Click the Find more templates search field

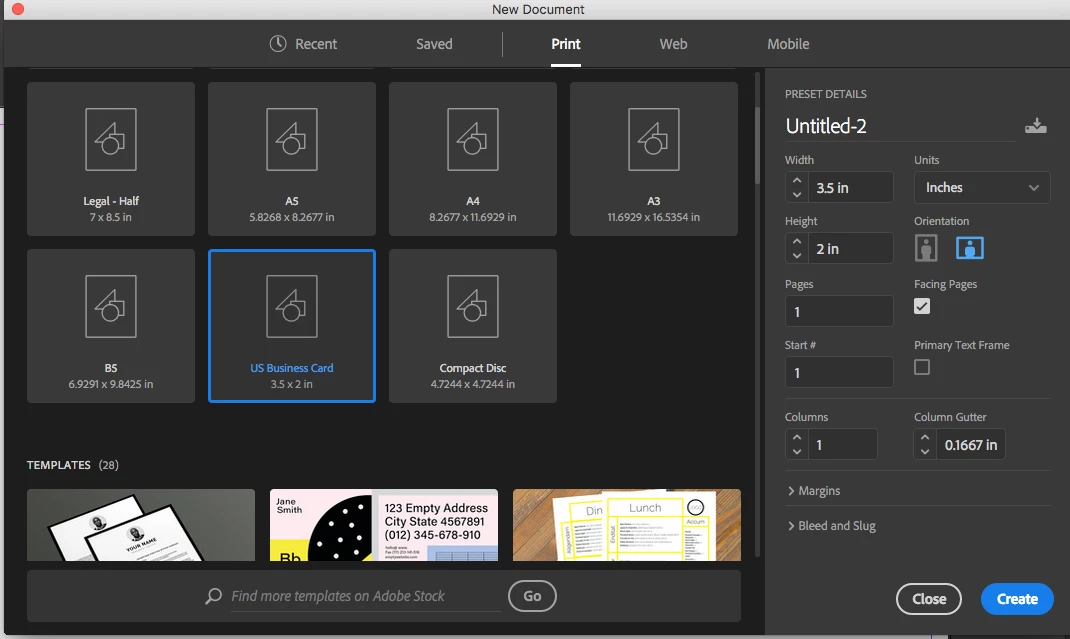(x=365, y=596)
